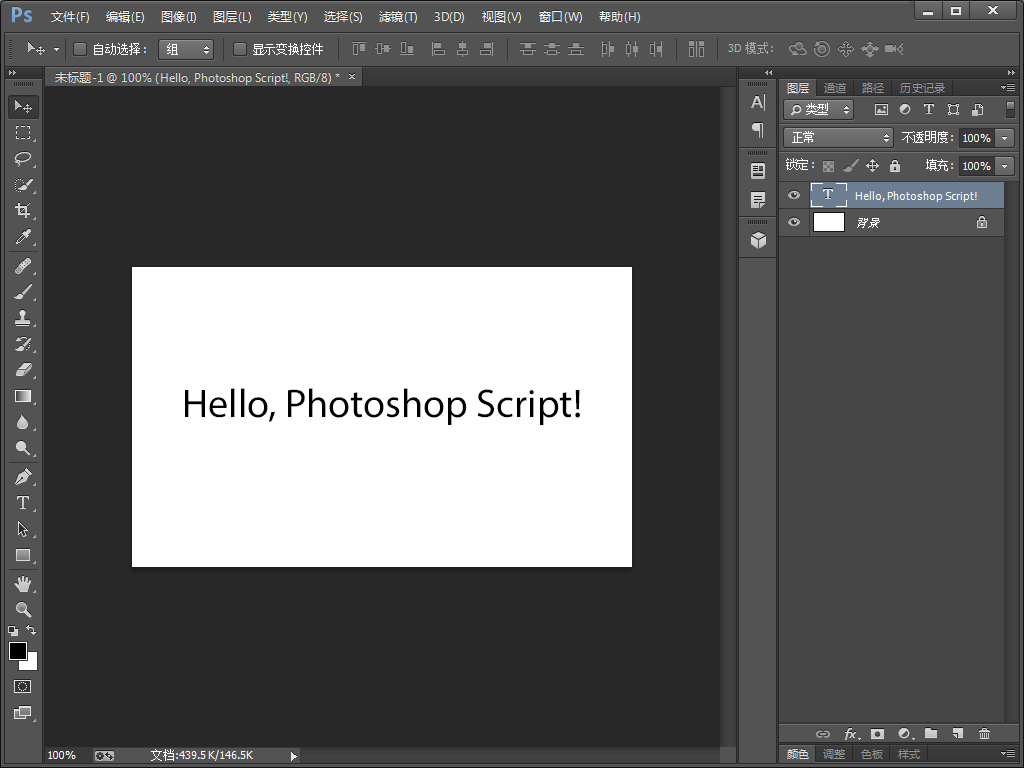Select the Quick Selection tool
The height and width of the screenshot is (768, 1024).
pos(23,185)
